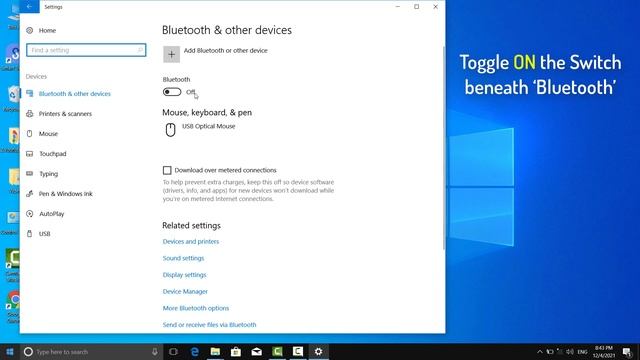
Task: Open the Settings gear taskbar icon
Action: coord(318,351)
